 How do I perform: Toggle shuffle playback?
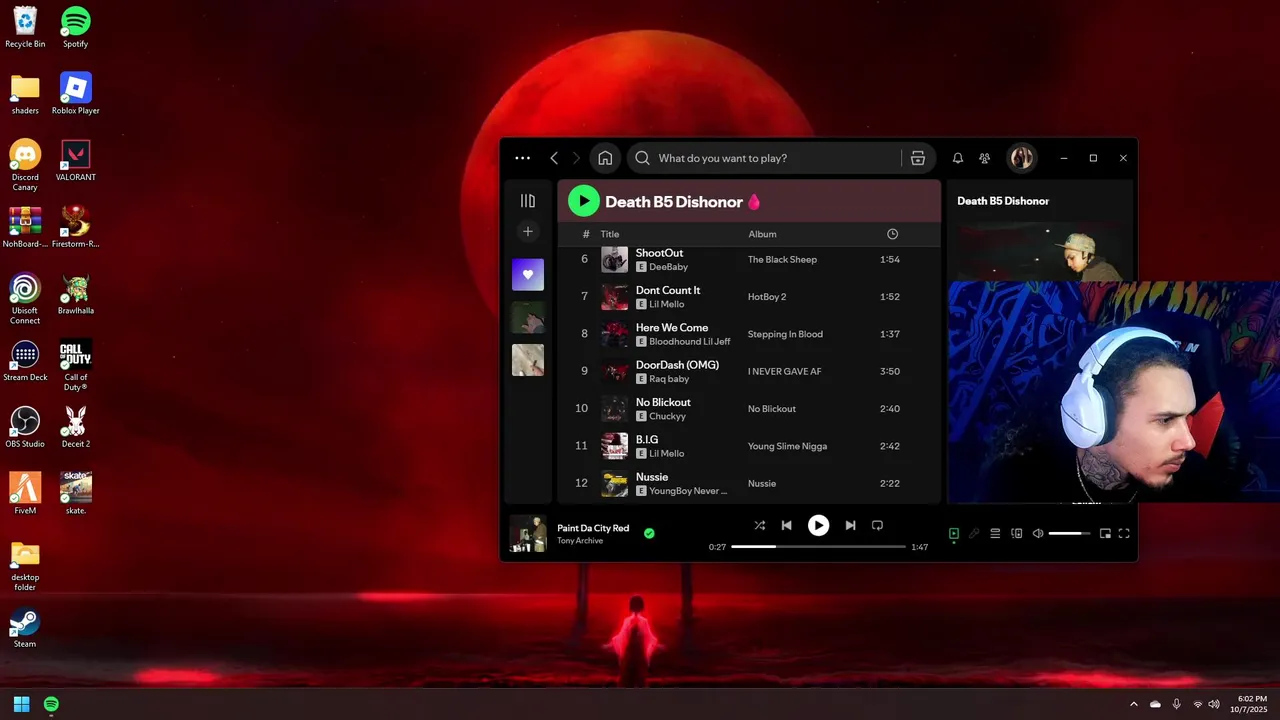tap(759, 525)
